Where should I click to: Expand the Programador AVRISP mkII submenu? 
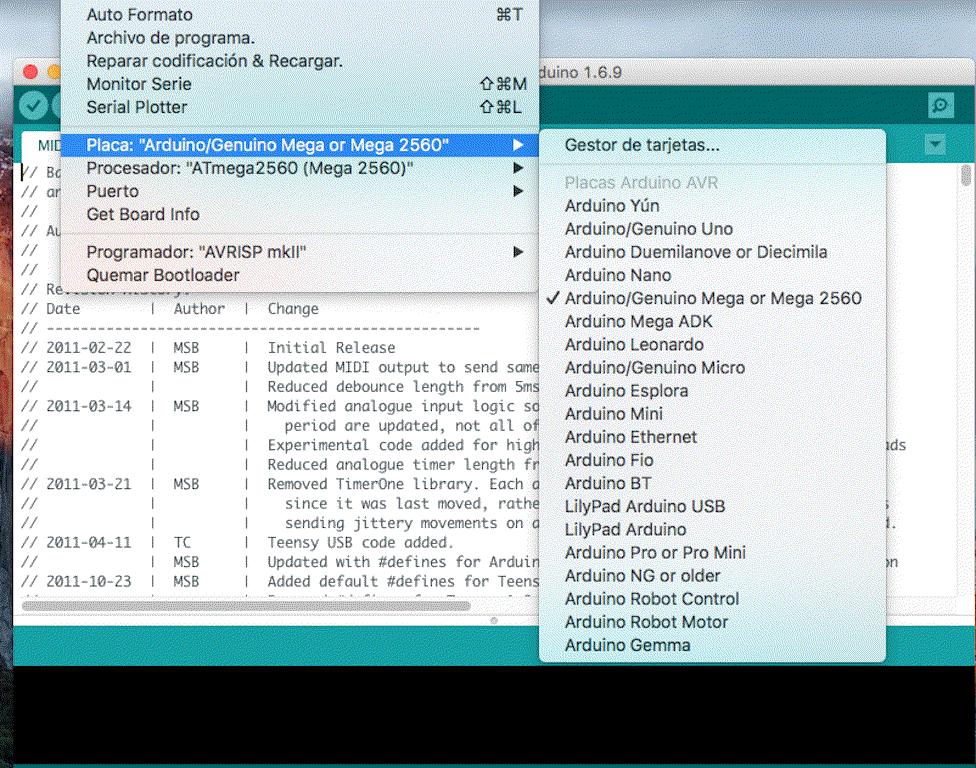coord(196,252)
